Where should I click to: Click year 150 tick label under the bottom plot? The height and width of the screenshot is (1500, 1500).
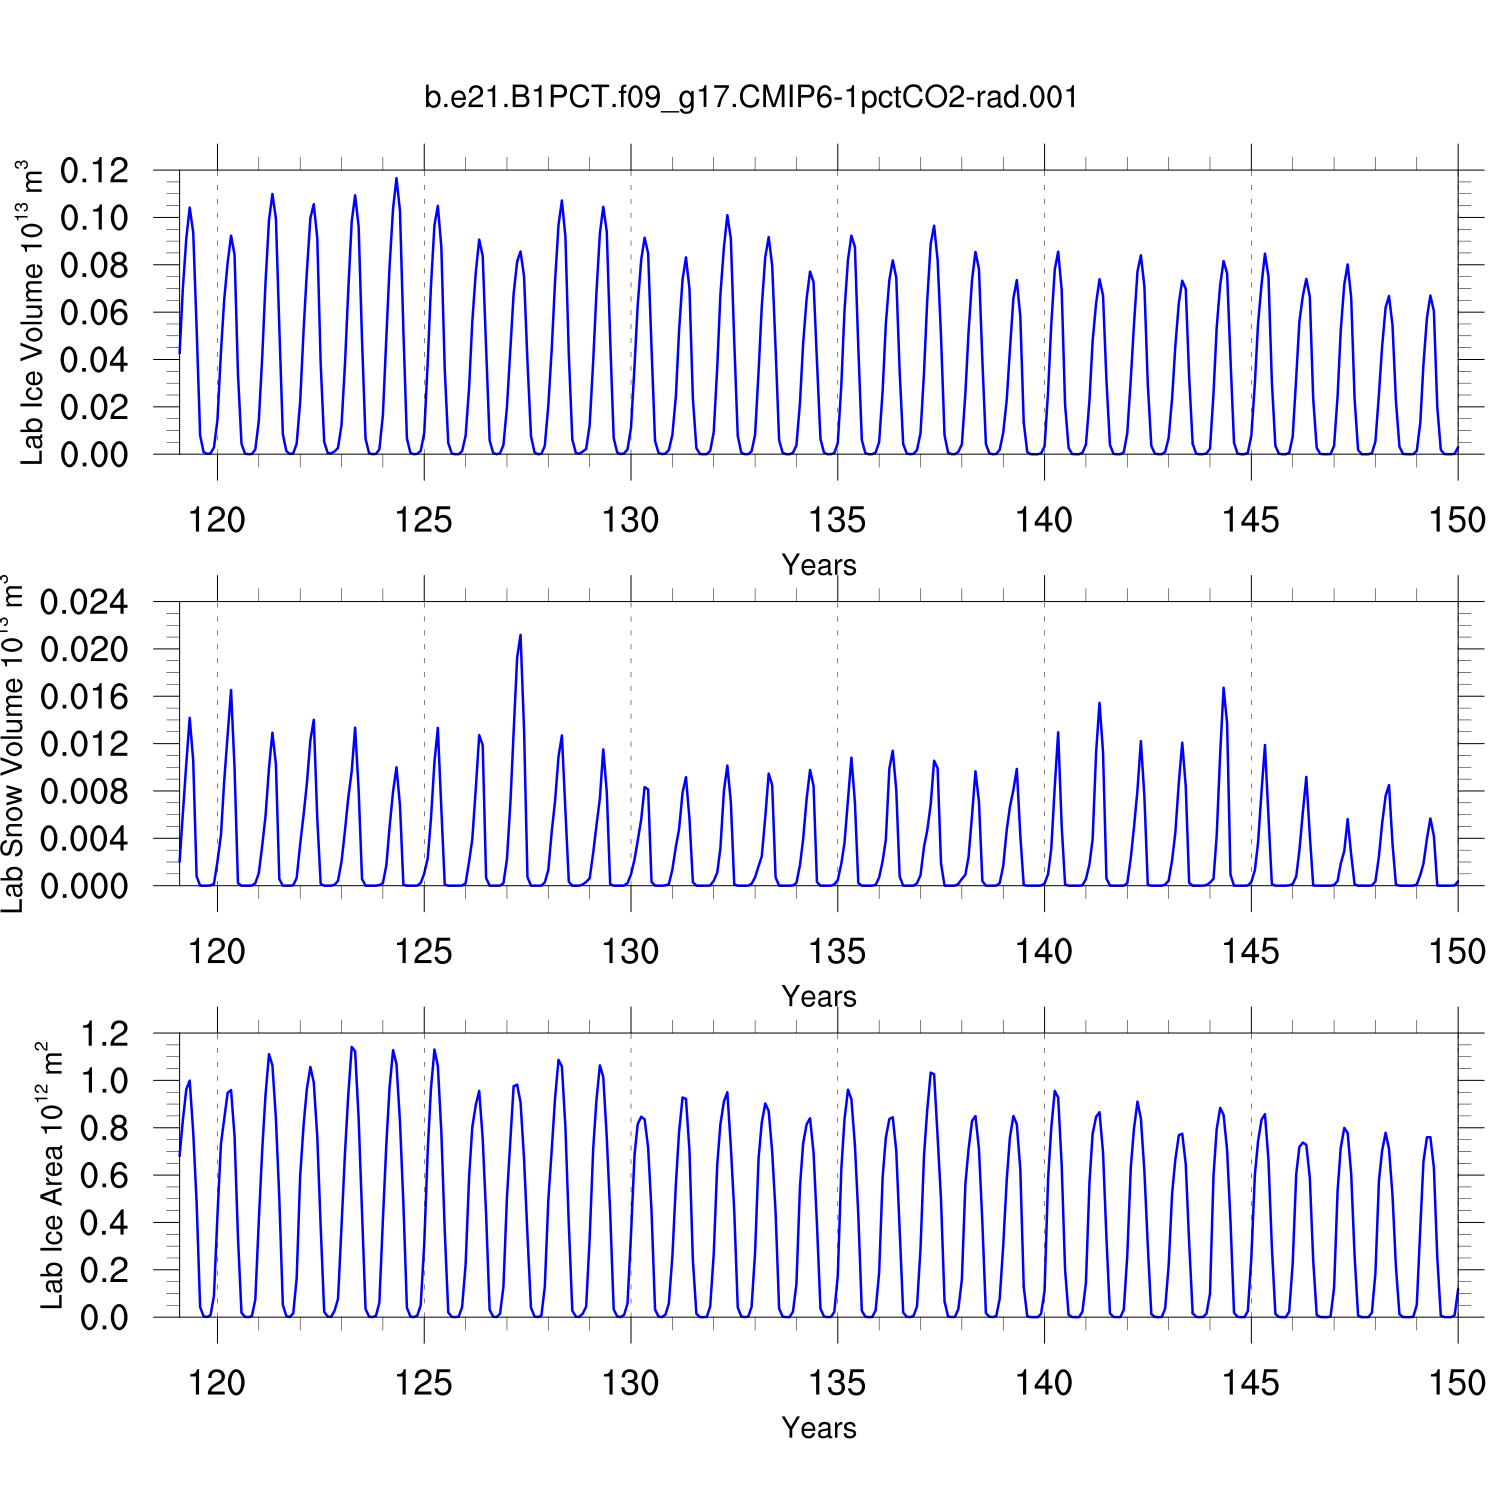(1457, 1383)
